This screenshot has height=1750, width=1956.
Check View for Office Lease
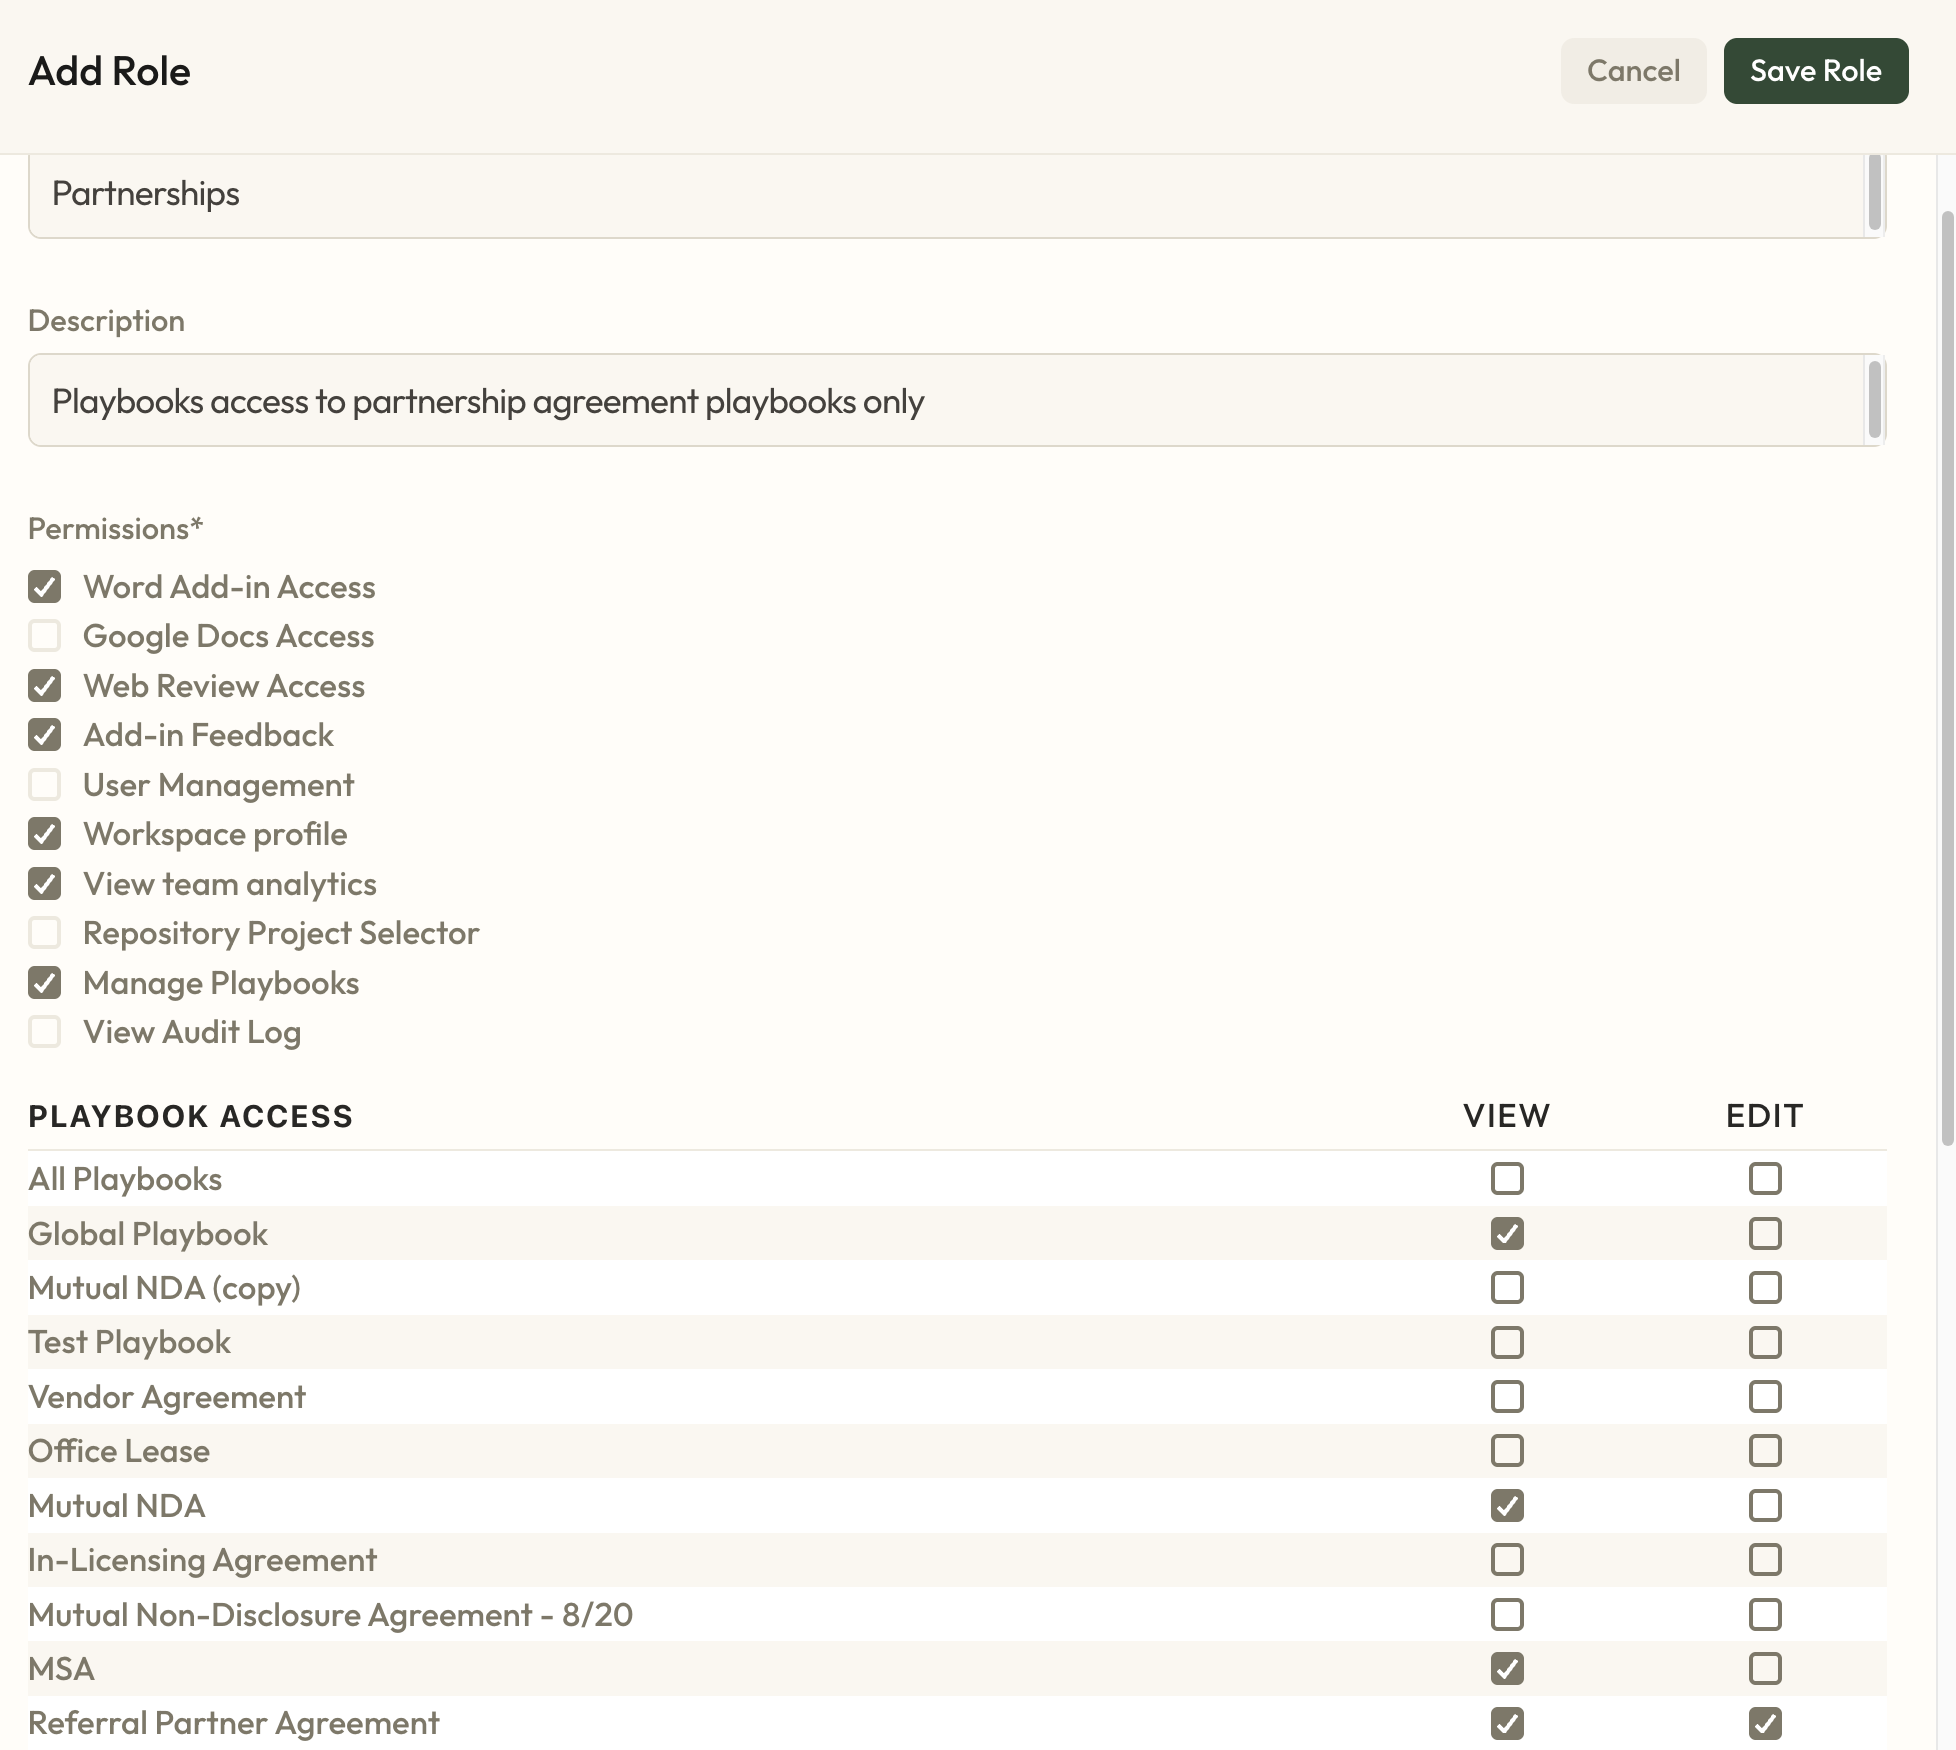coord(1506,1451)
